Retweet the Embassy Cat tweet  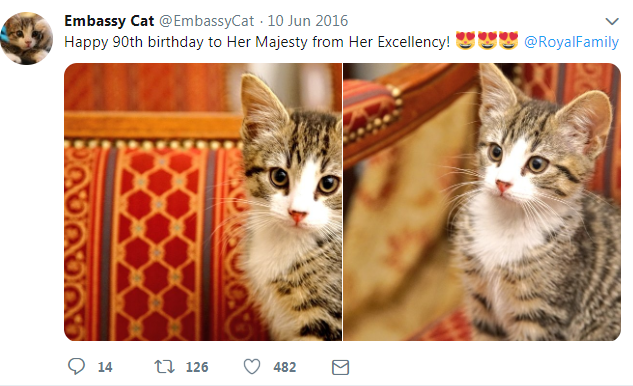[x=164, y=367]
